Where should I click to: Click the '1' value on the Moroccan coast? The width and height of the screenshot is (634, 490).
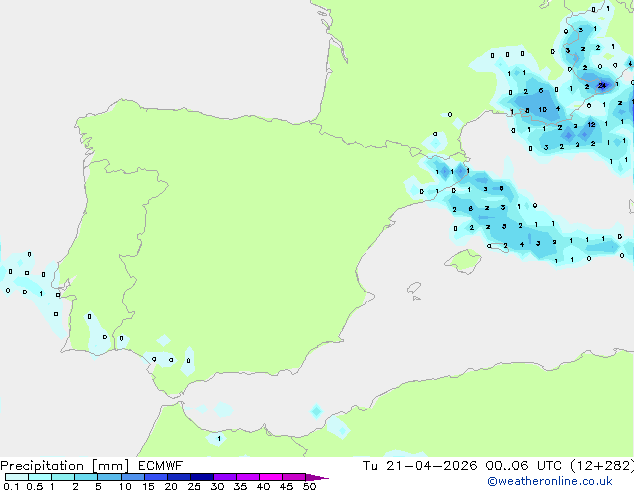coord(219,438)
